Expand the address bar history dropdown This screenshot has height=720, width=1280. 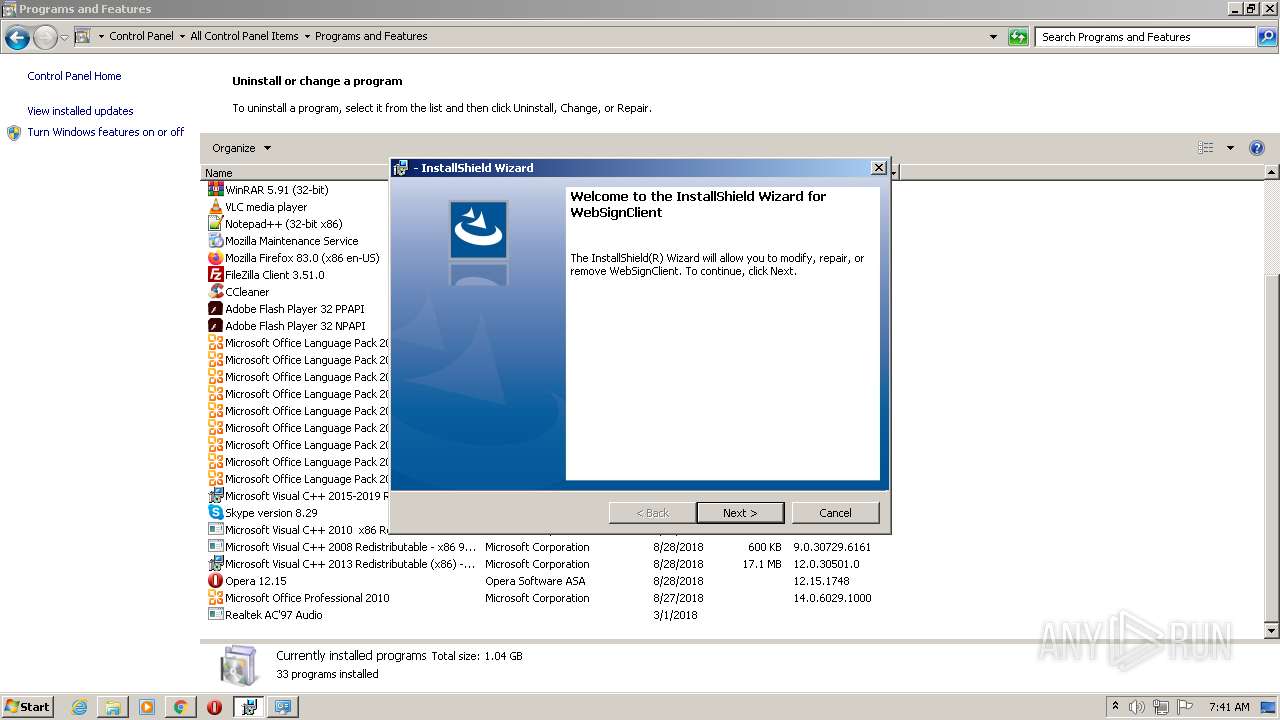[x=993, y=37]
